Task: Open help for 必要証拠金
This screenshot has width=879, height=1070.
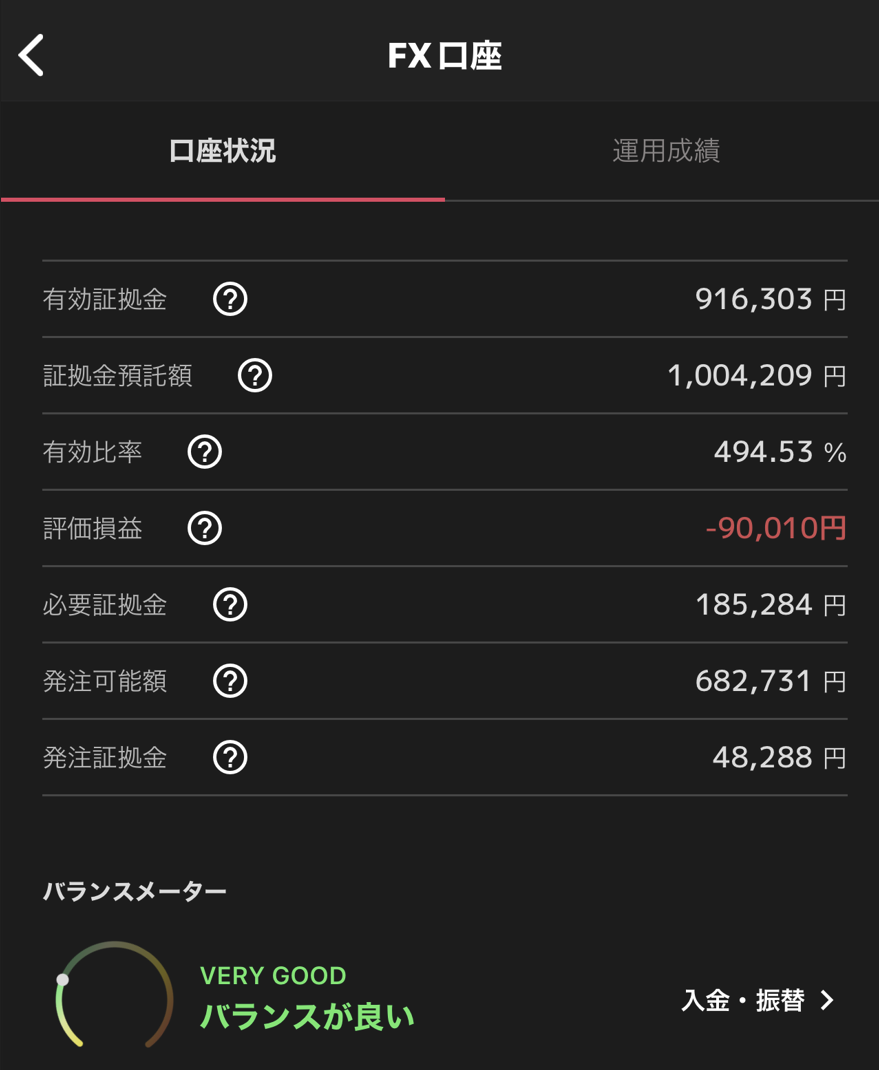Action: click(230, 605)
